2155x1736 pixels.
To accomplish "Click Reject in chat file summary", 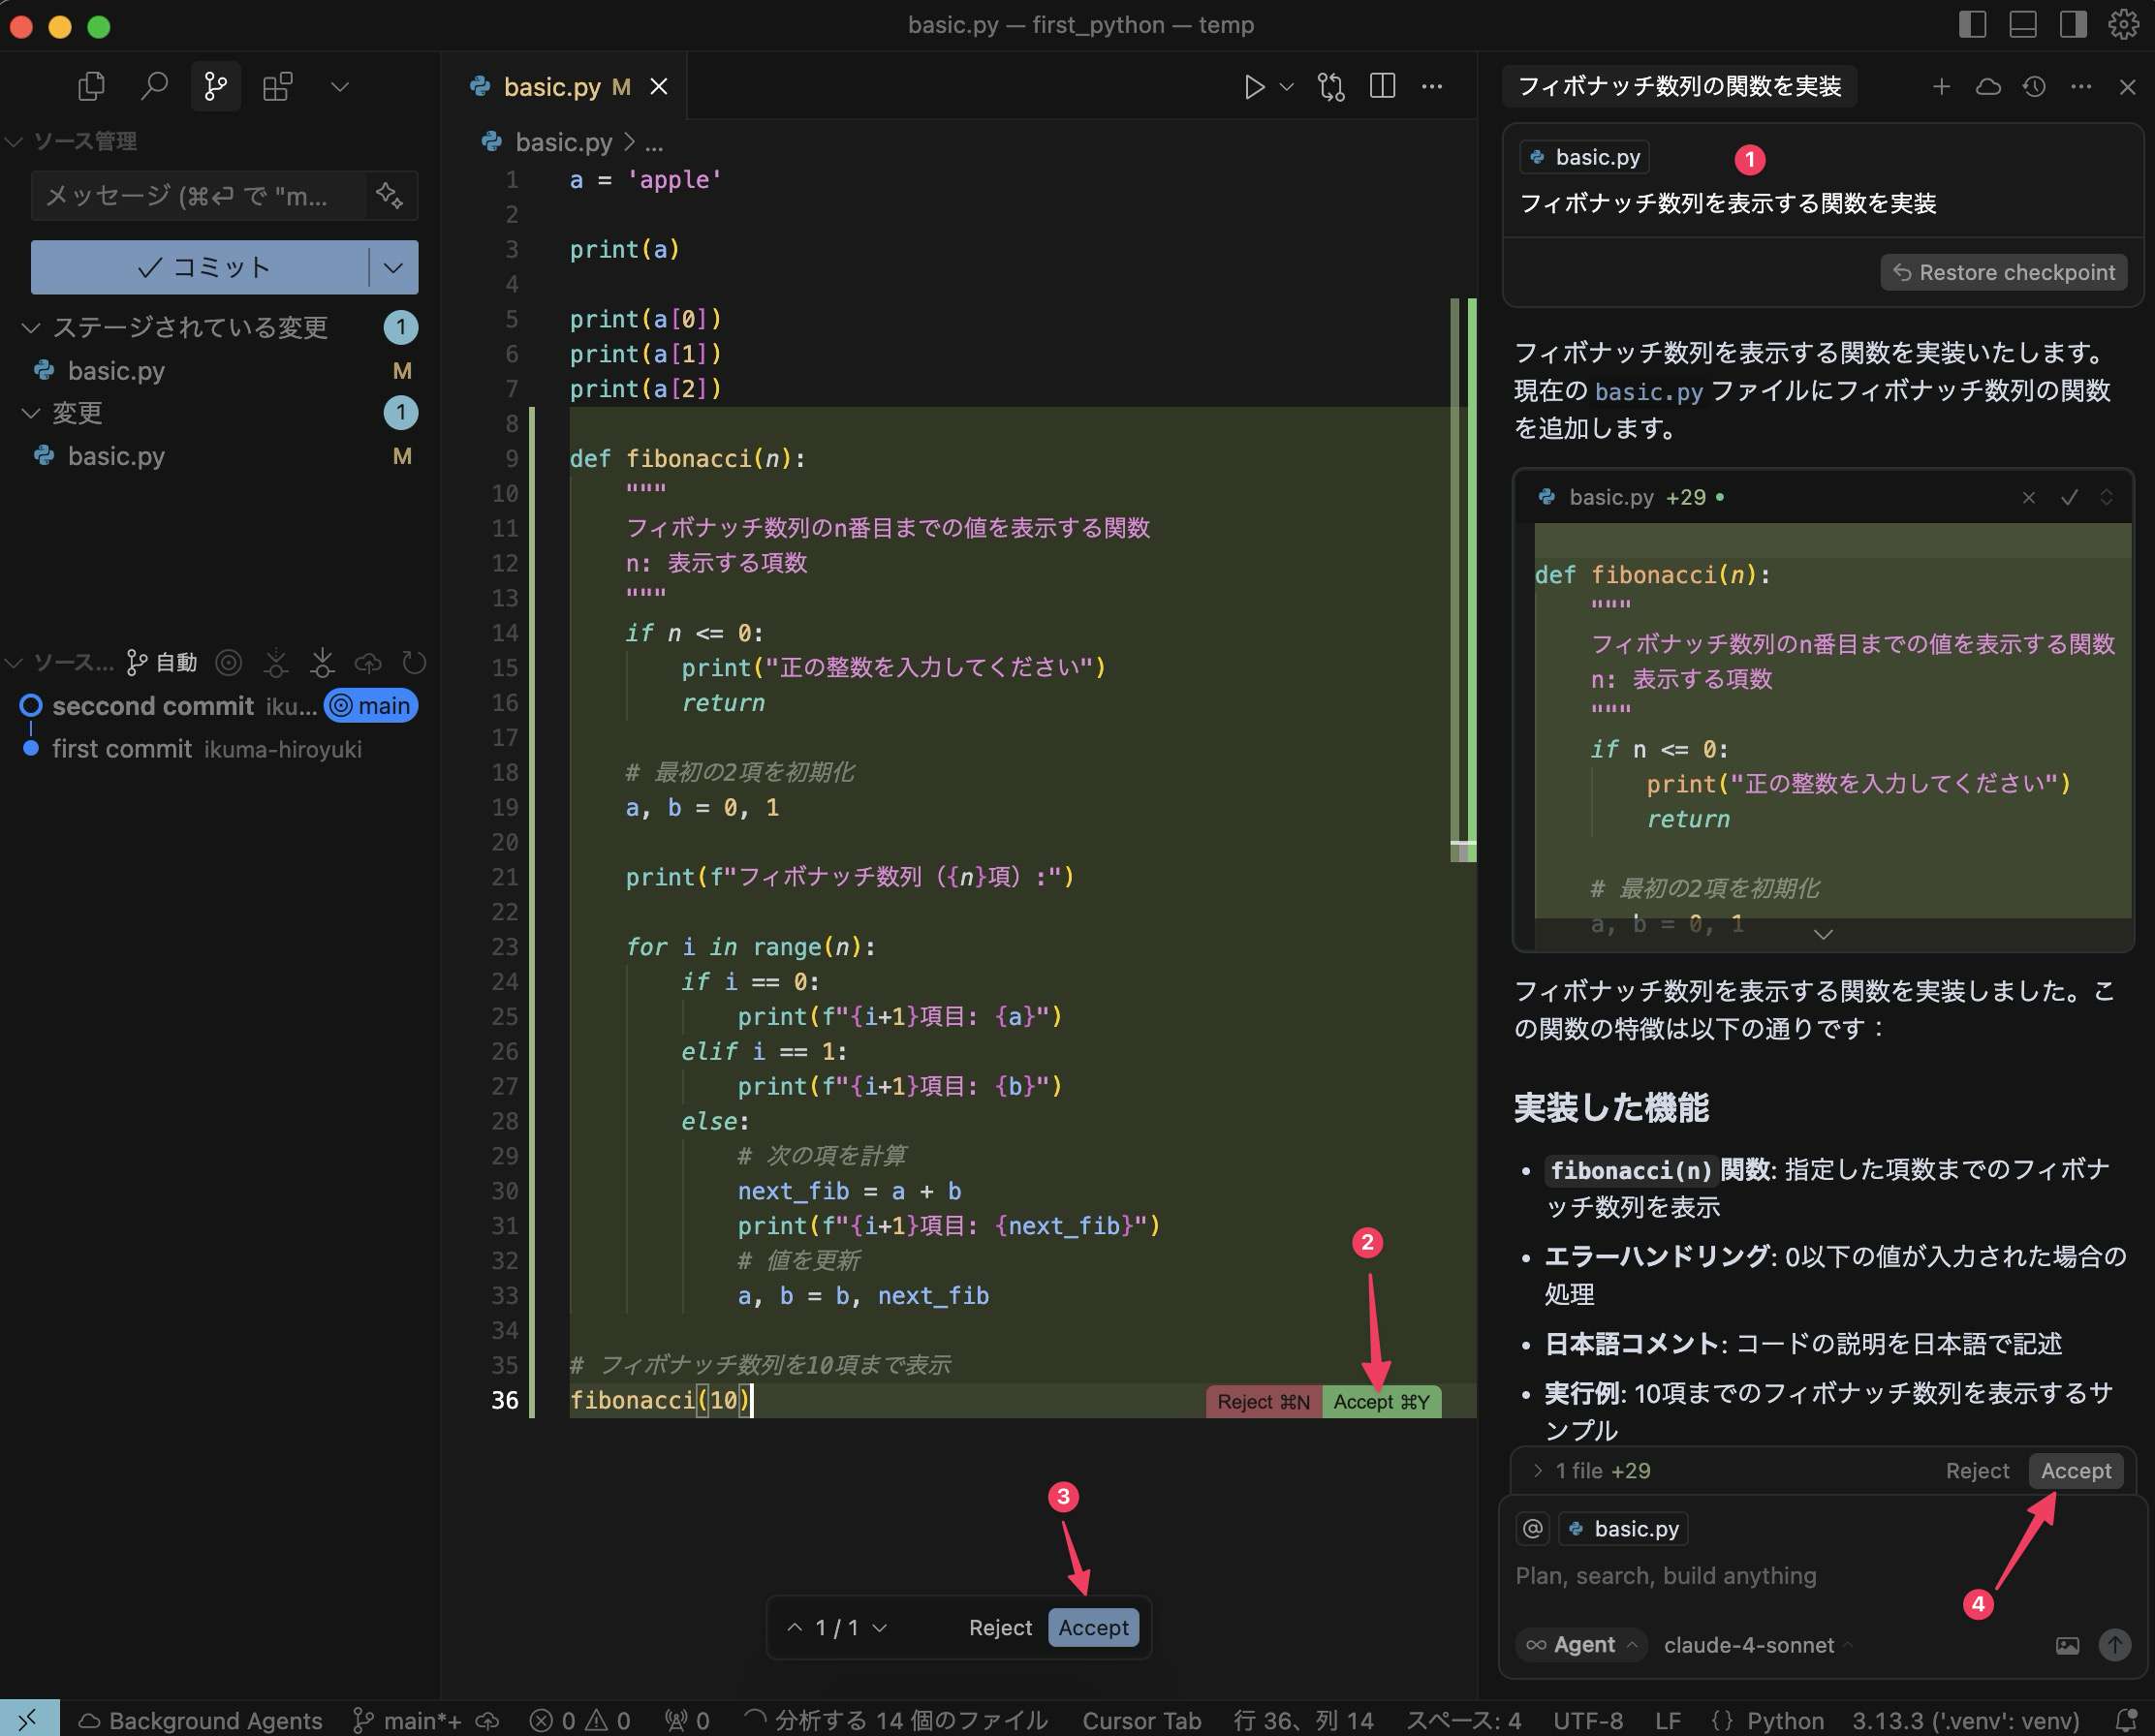I will pyautogui.click(x=1977, y=1470).
